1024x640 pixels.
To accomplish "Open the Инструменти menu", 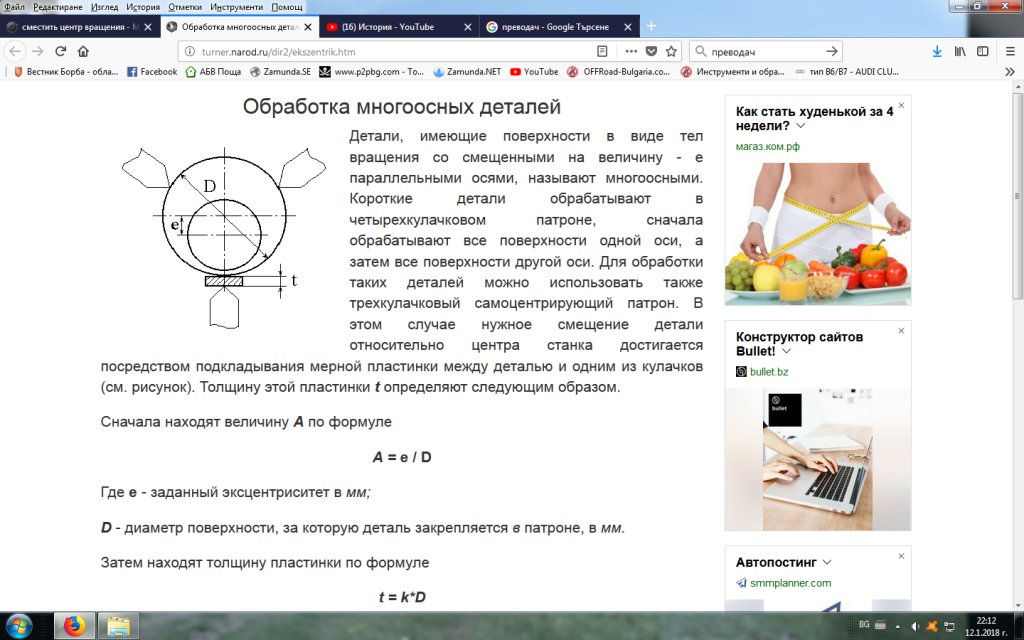I will pyautogui.click(x=236, y=7).
